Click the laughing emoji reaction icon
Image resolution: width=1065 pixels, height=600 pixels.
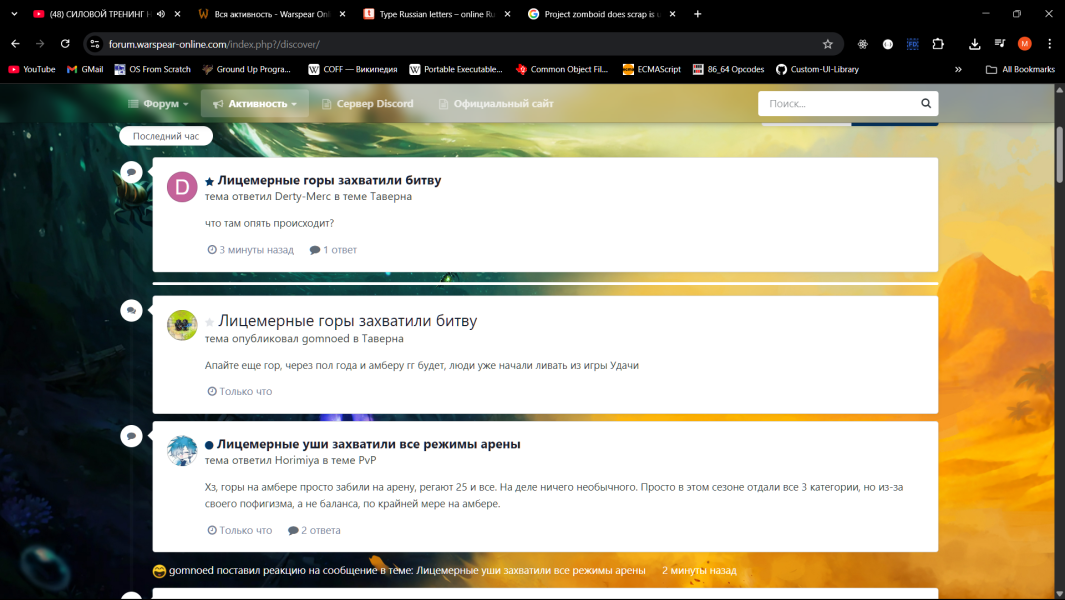[x=160, y=571]
